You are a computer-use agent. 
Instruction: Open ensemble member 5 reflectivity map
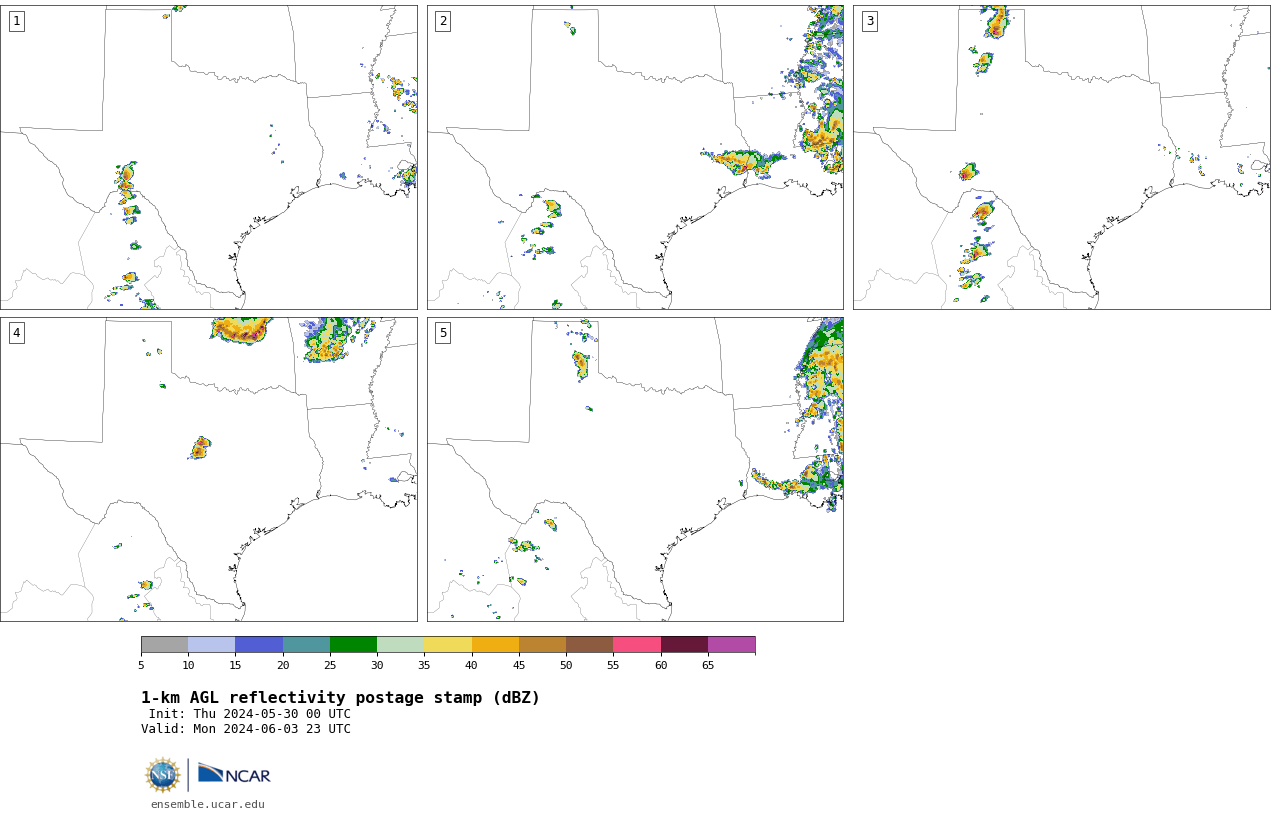tap(635, 470)
